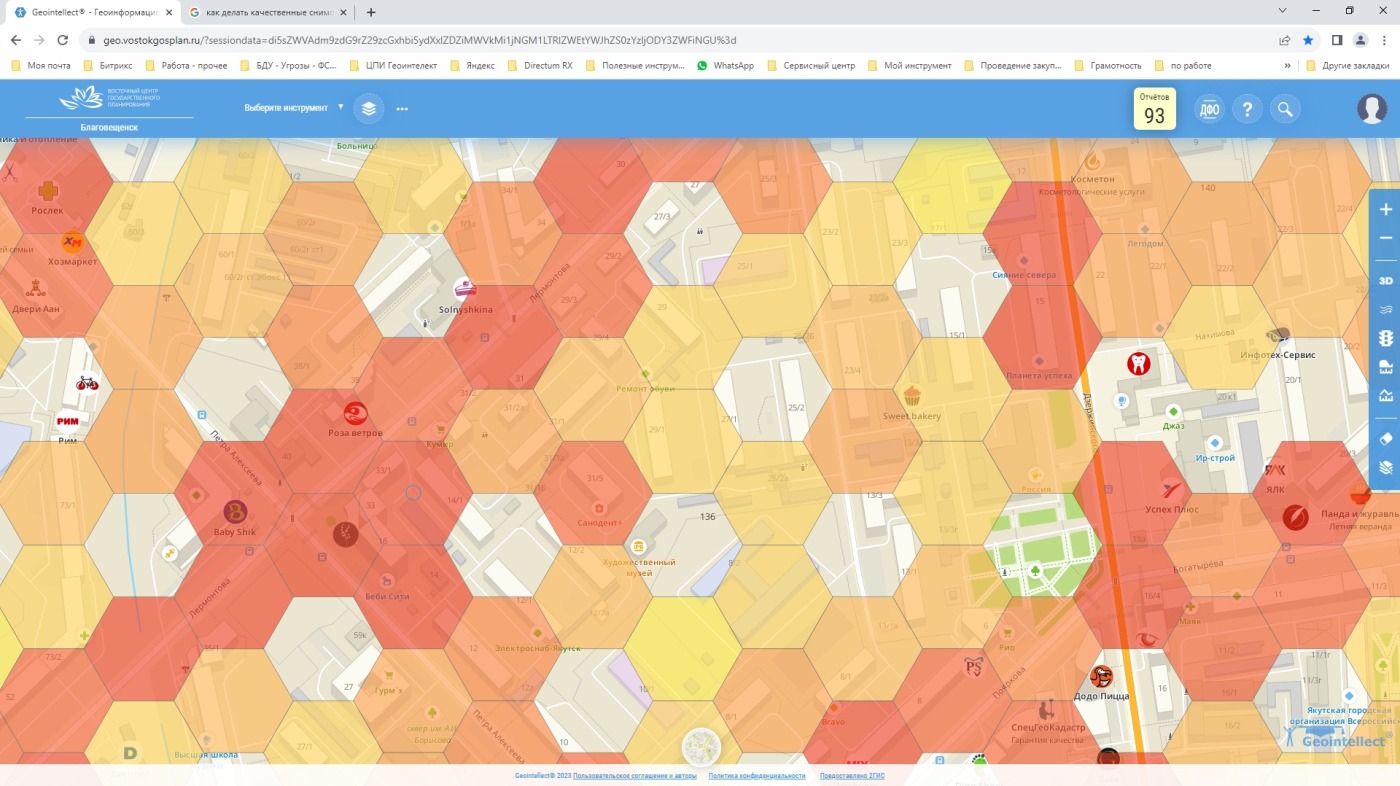The height and width of the screenshot is (786, 1400).
Task: Open 'Предоставлено 2ГИС' link
Action: (852, 776)
